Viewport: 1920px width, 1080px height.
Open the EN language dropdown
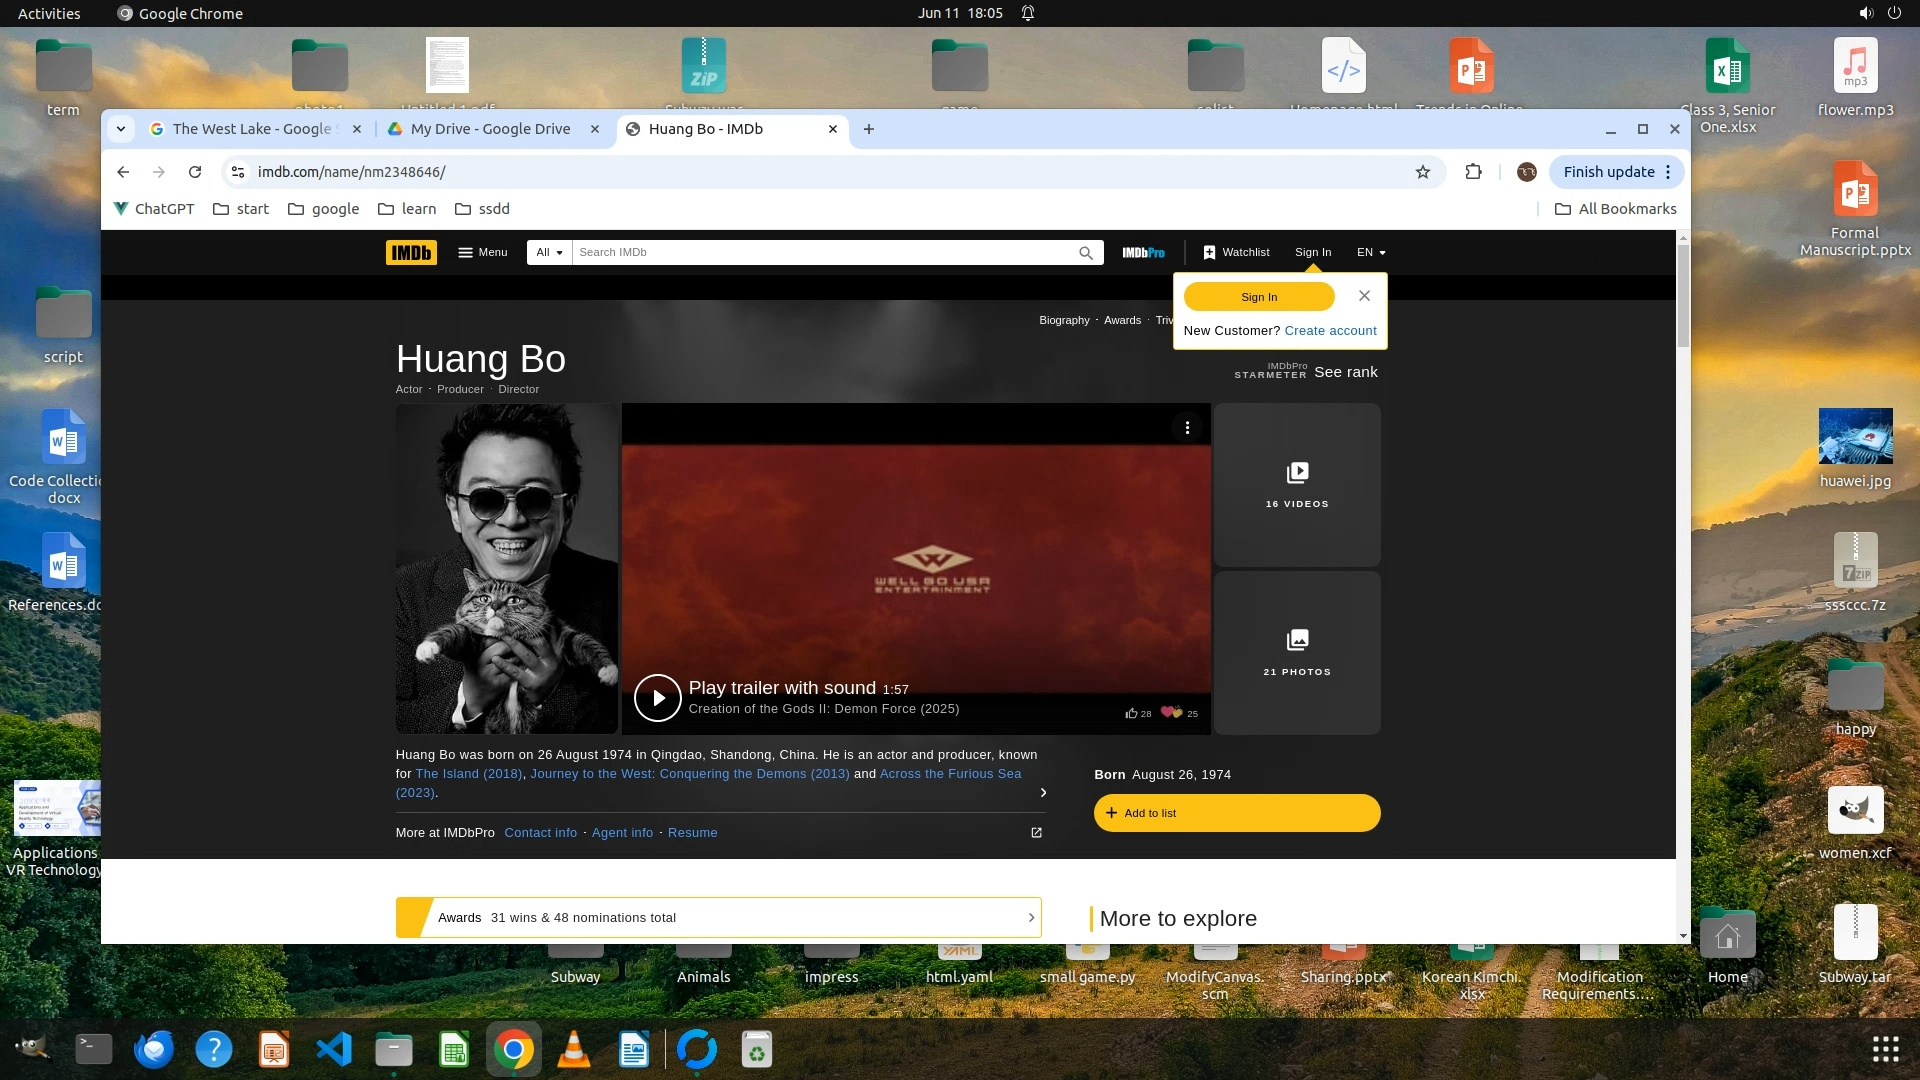(x=1371, y=252)
